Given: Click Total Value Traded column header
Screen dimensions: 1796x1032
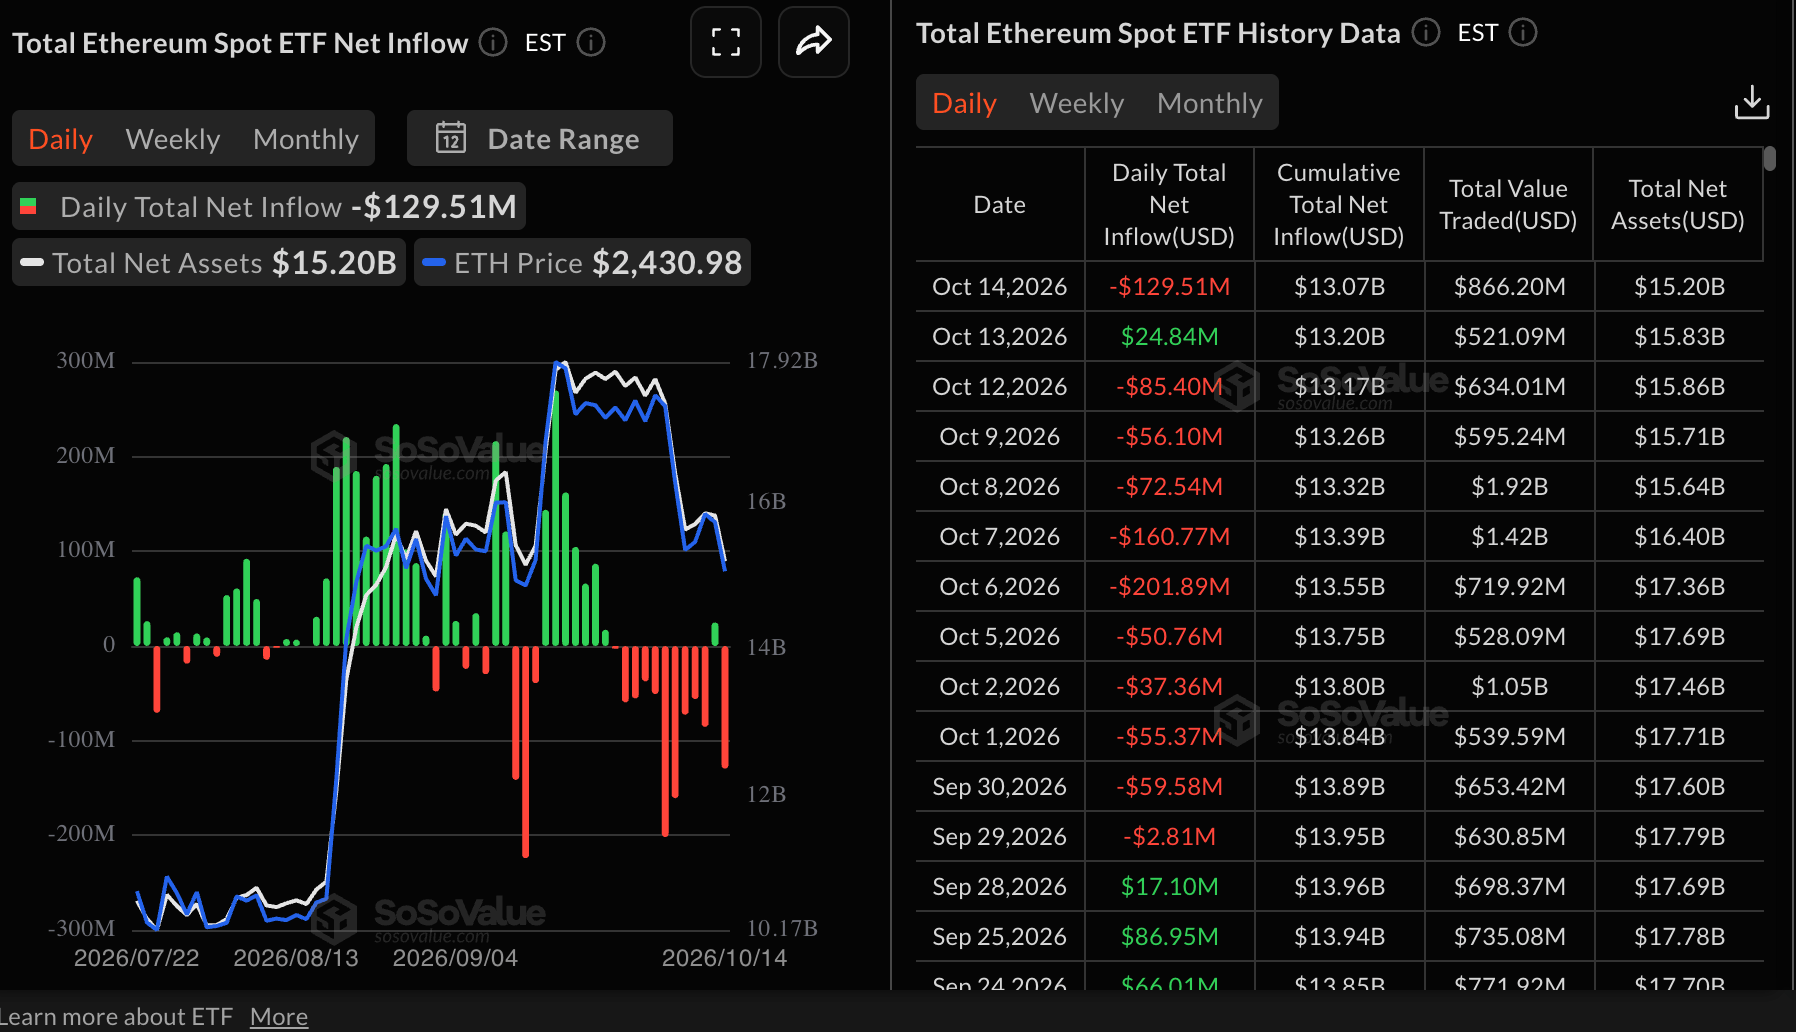Looking at the screenshot, I should 1508,205.
